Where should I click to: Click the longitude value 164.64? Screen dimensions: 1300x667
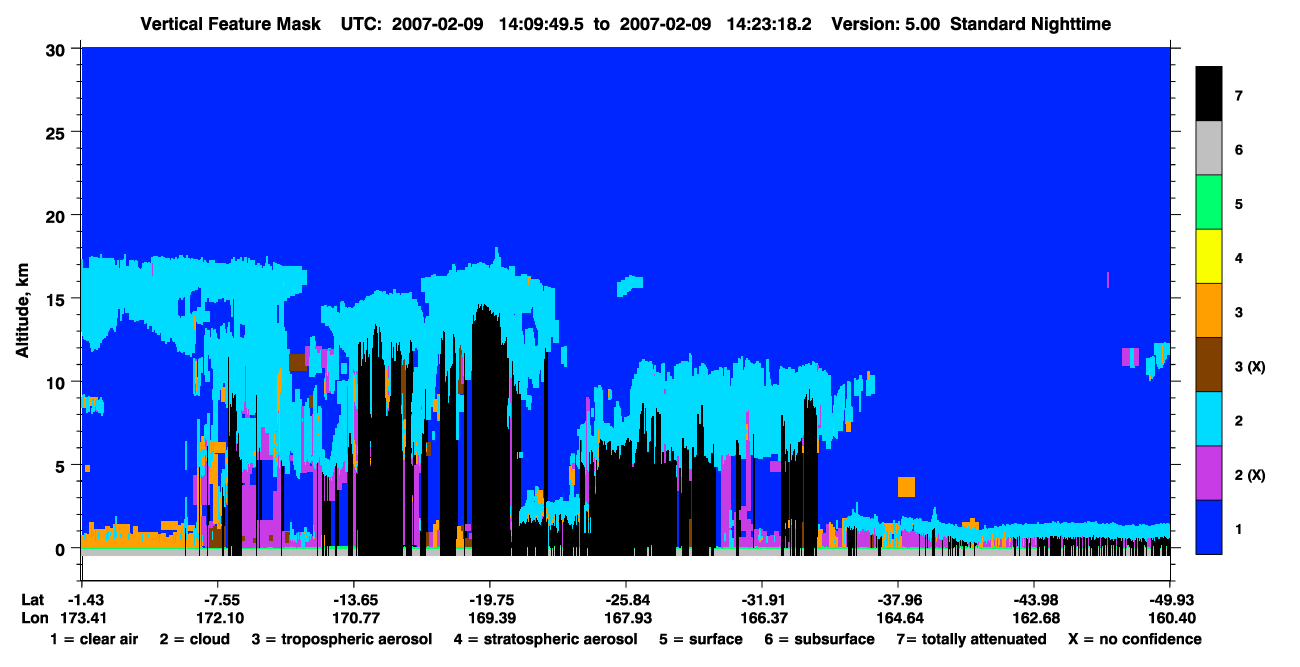[898, 618]
